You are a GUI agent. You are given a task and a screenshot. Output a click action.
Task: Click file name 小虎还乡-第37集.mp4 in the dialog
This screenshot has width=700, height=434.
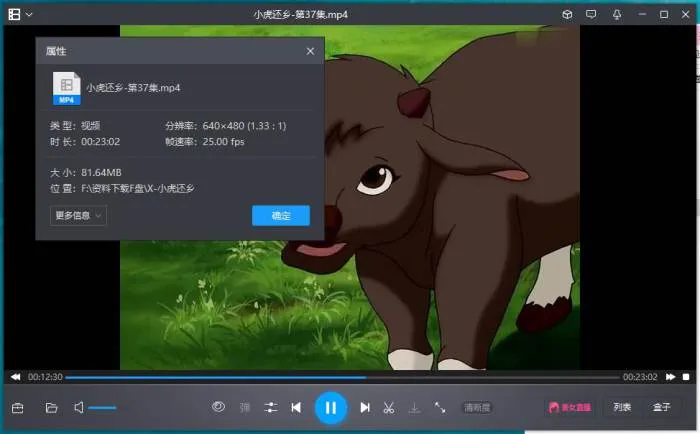click(133, 88)
